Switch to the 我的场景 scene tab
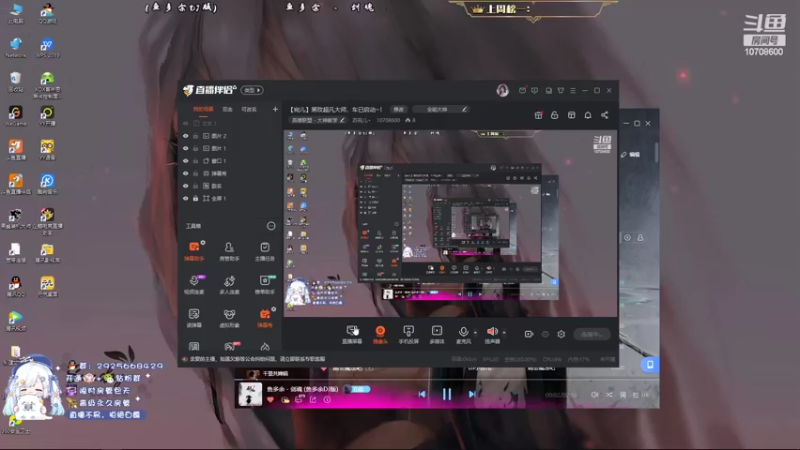Viewport: 800px width, 450px height. point(203,109)
